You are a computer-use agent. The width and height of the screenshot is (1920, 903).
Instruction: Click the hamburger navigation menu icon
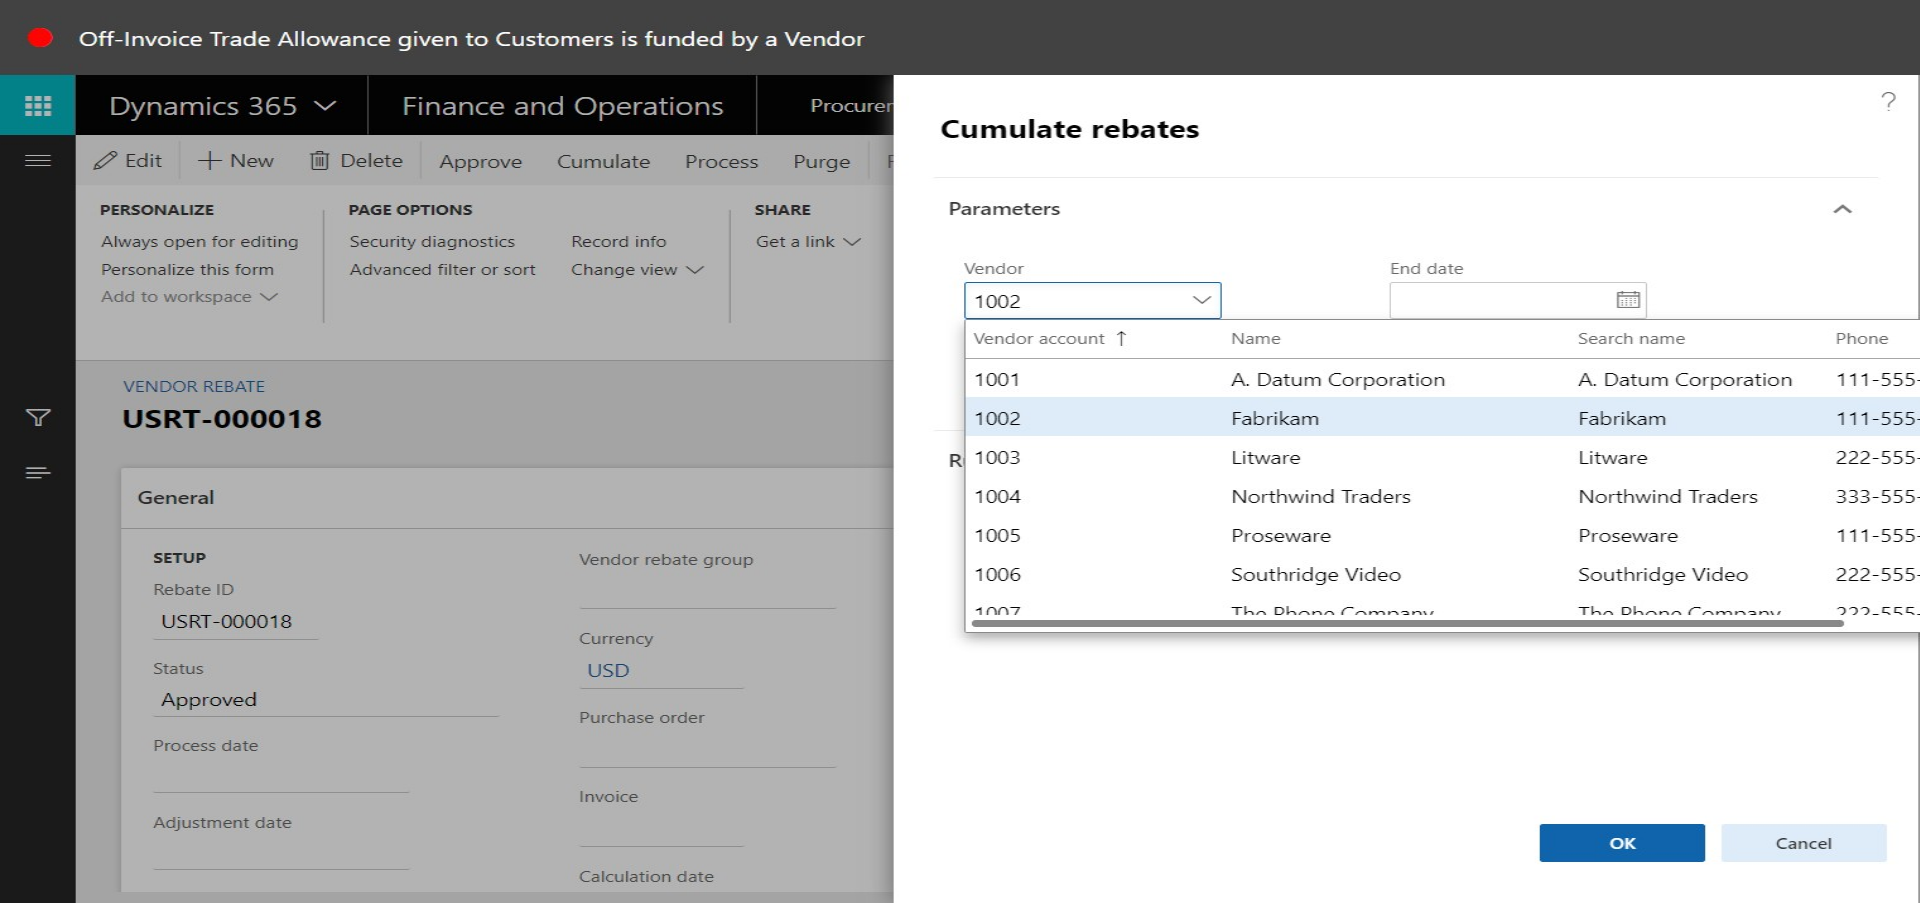click(37, 161)
